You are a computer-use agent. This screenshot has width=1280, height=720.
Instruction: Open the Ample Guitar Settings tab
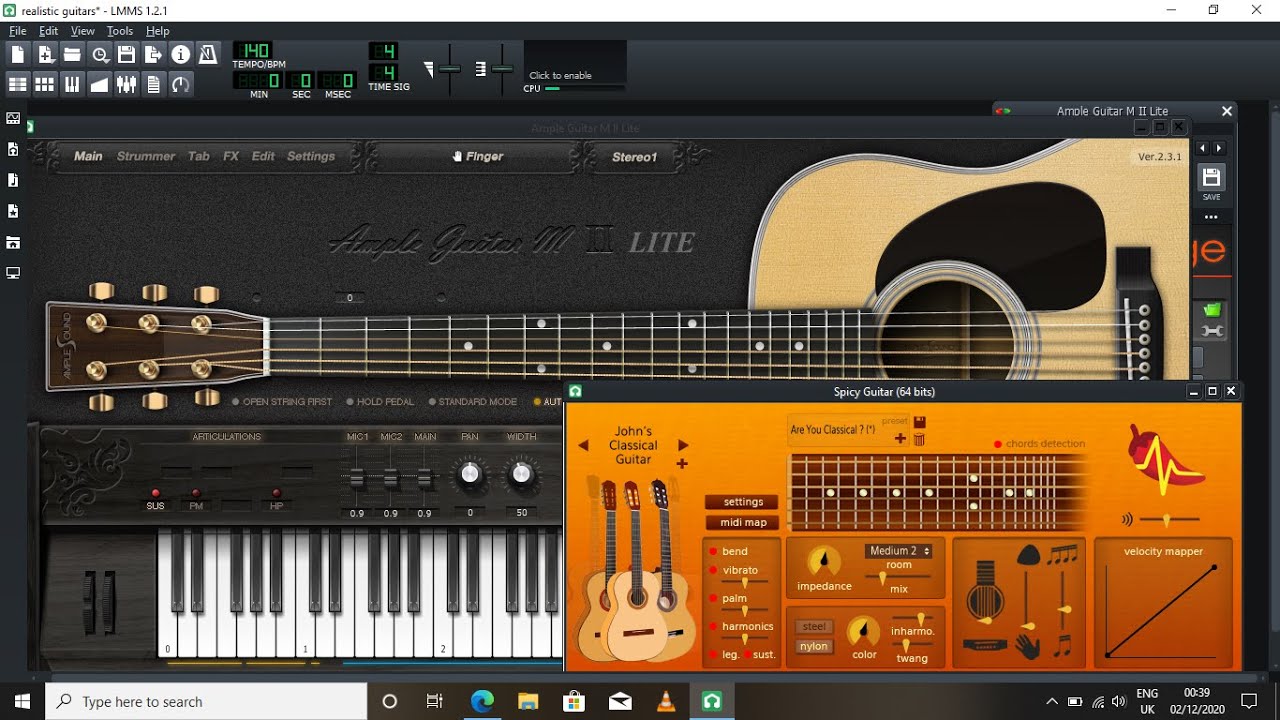coord(311,156)
